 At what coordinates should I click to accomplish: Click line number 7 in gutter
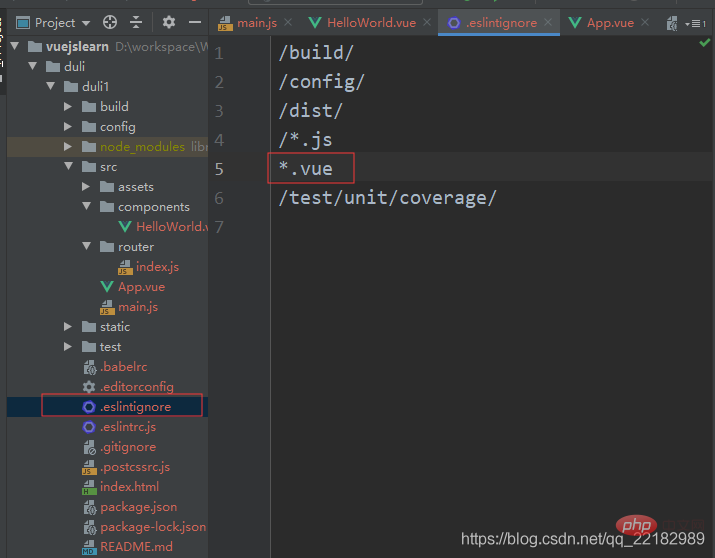pyautogui.click(x=219, y=227)
